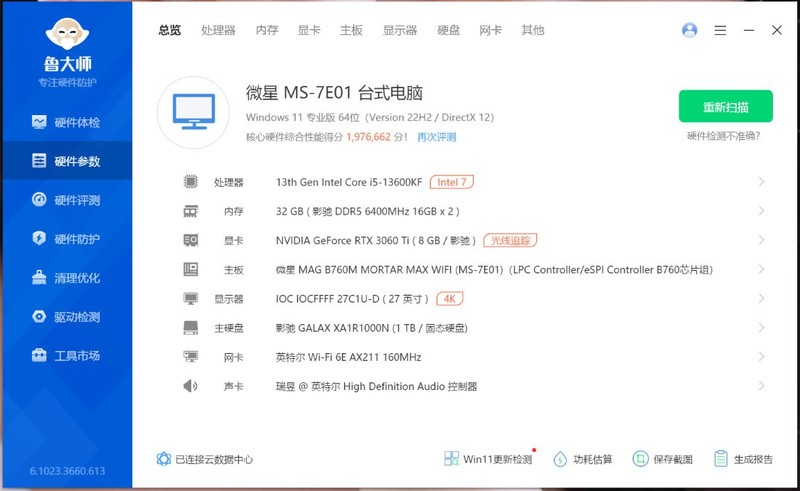This screenshot has height=491, width=800.
Task: Click 保存截图 to save screenshot
Action: pyautogui.click(x=663, y=459)
